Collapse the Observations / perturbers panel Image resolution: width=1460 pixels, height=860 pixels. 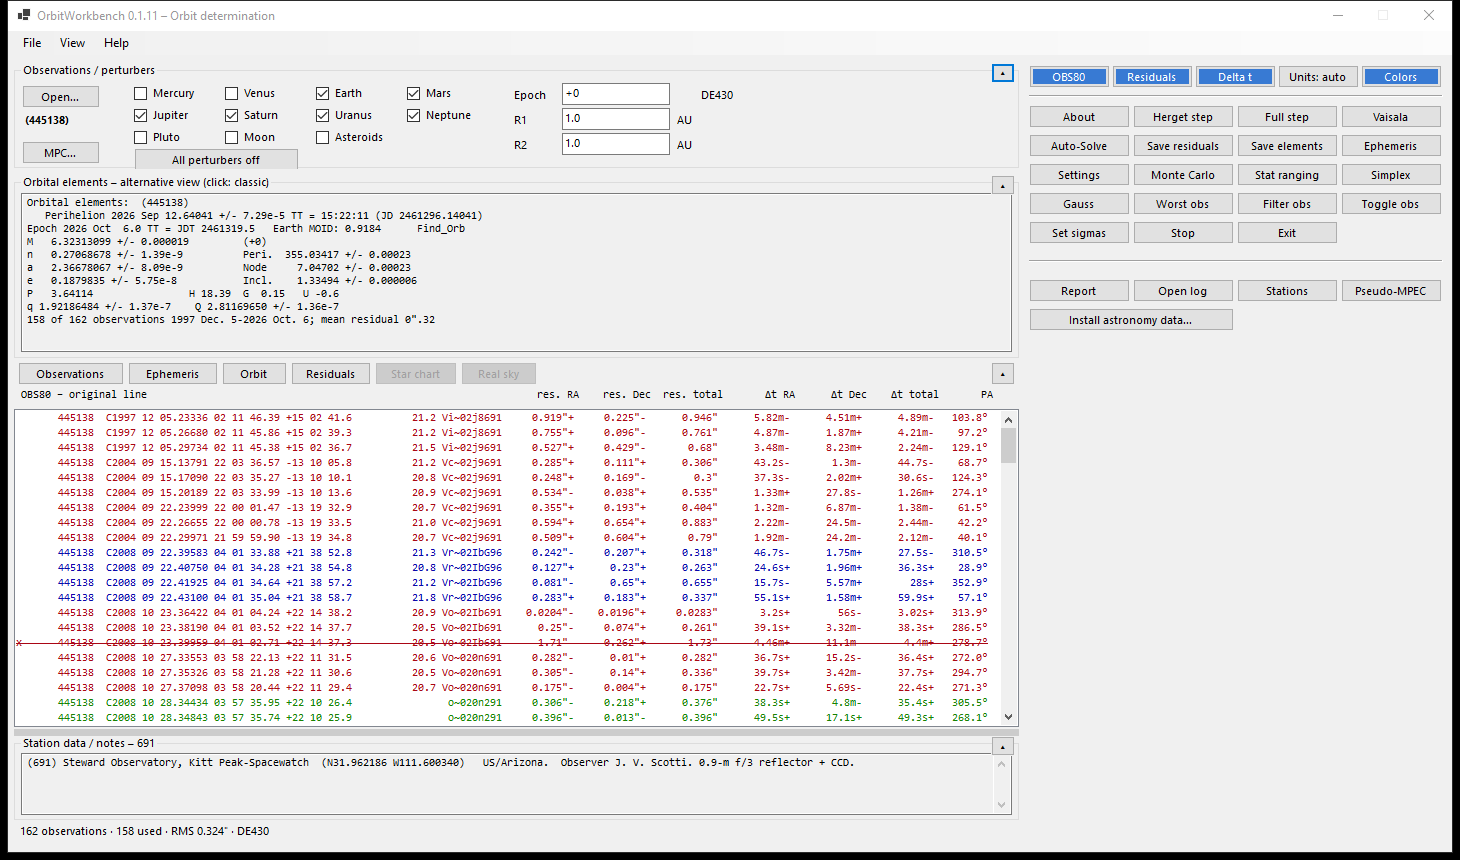pos(1003,73)
